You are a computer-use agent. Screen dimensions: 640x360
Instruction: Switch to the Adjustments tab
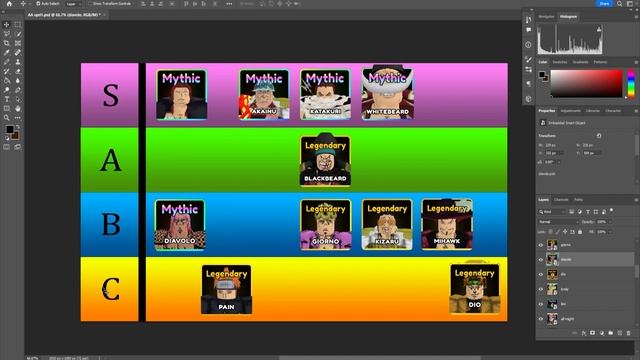(570, 111)
